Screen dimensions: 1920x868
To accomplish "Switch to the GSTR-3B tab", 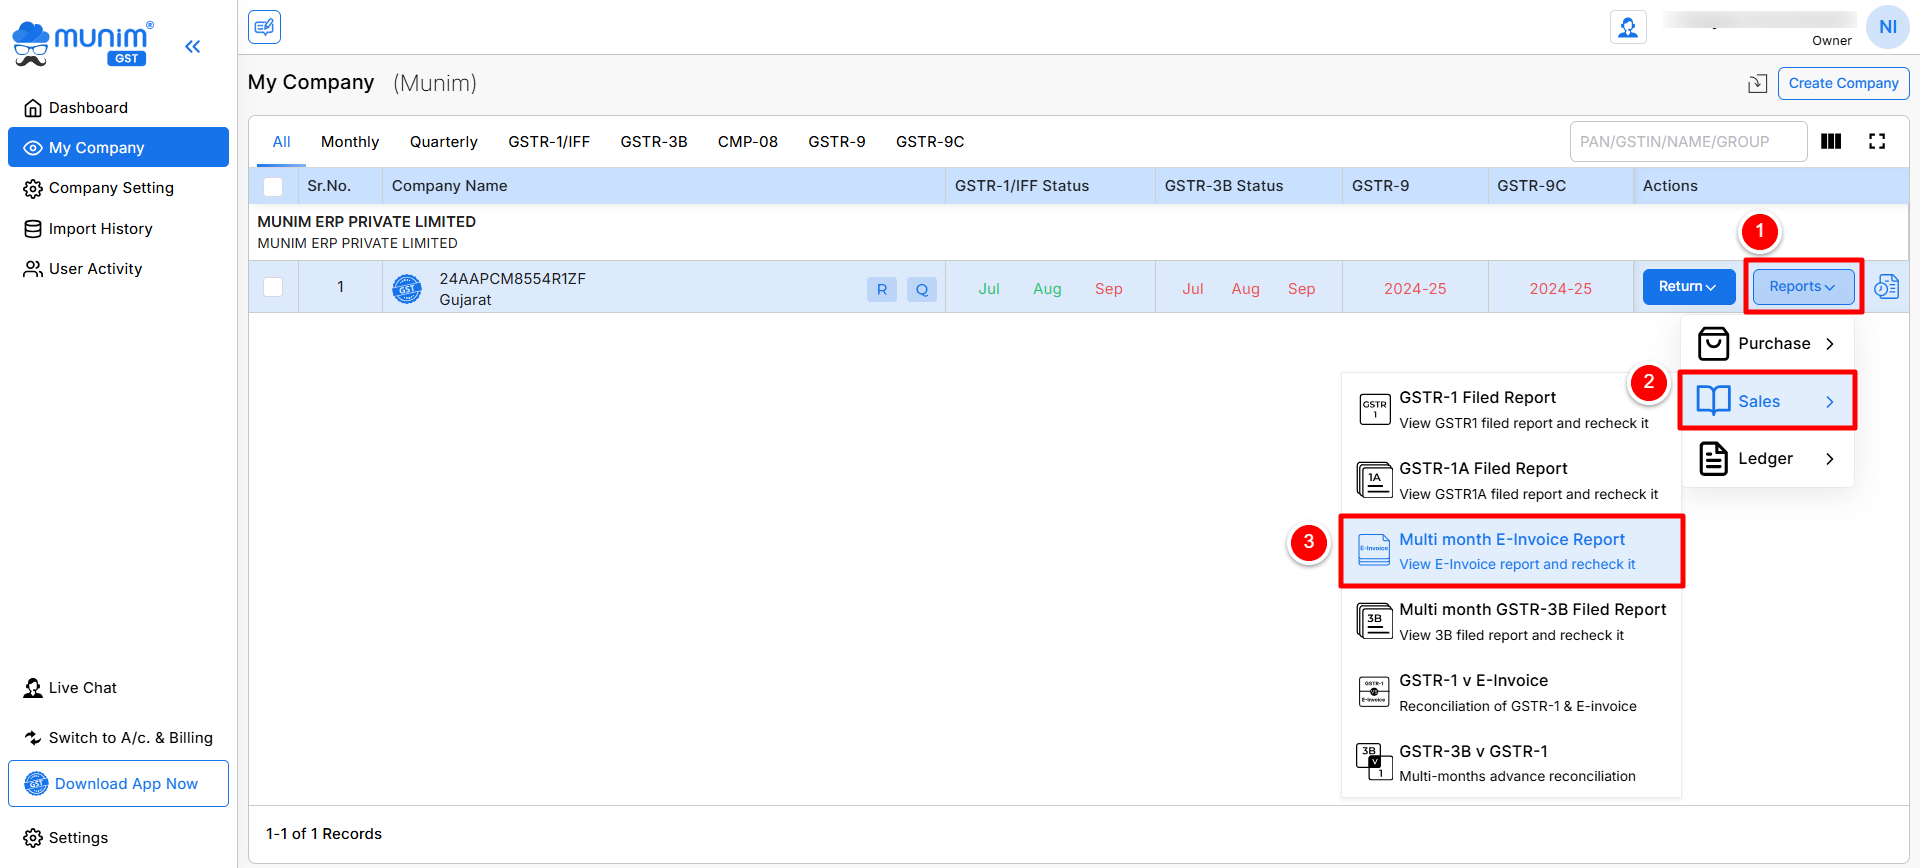I will coord(654,141).
